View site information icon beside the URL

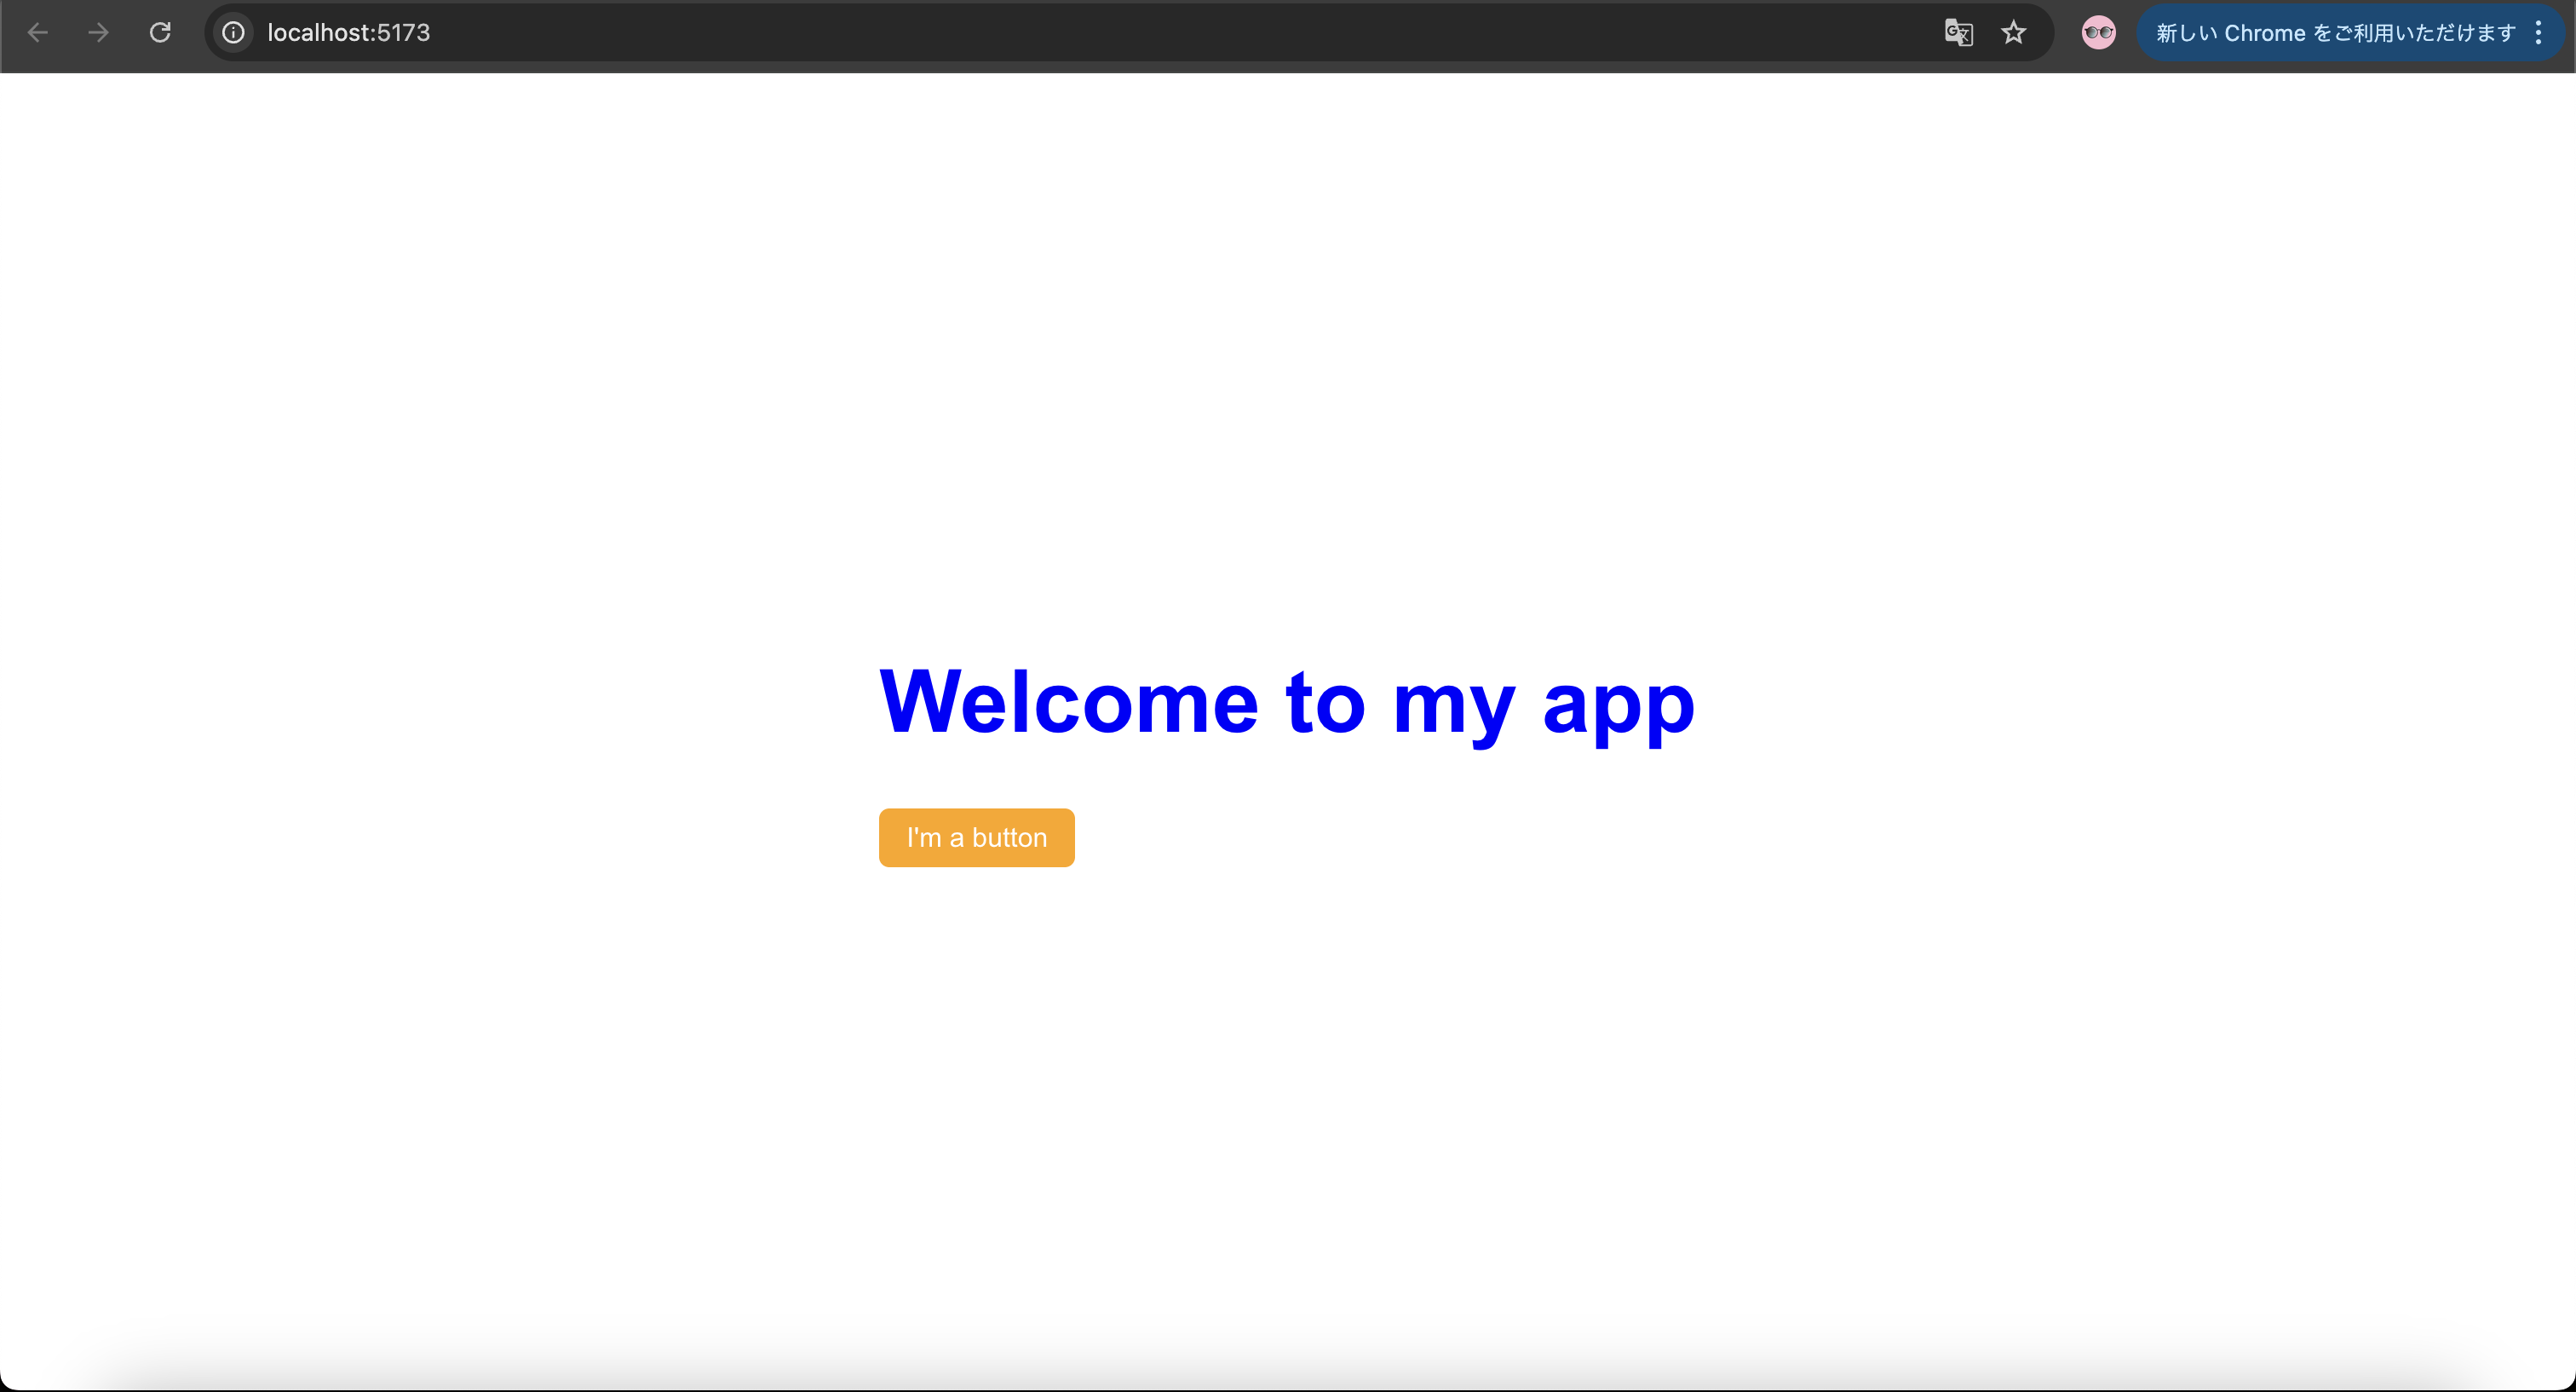(x=233, y=33)
